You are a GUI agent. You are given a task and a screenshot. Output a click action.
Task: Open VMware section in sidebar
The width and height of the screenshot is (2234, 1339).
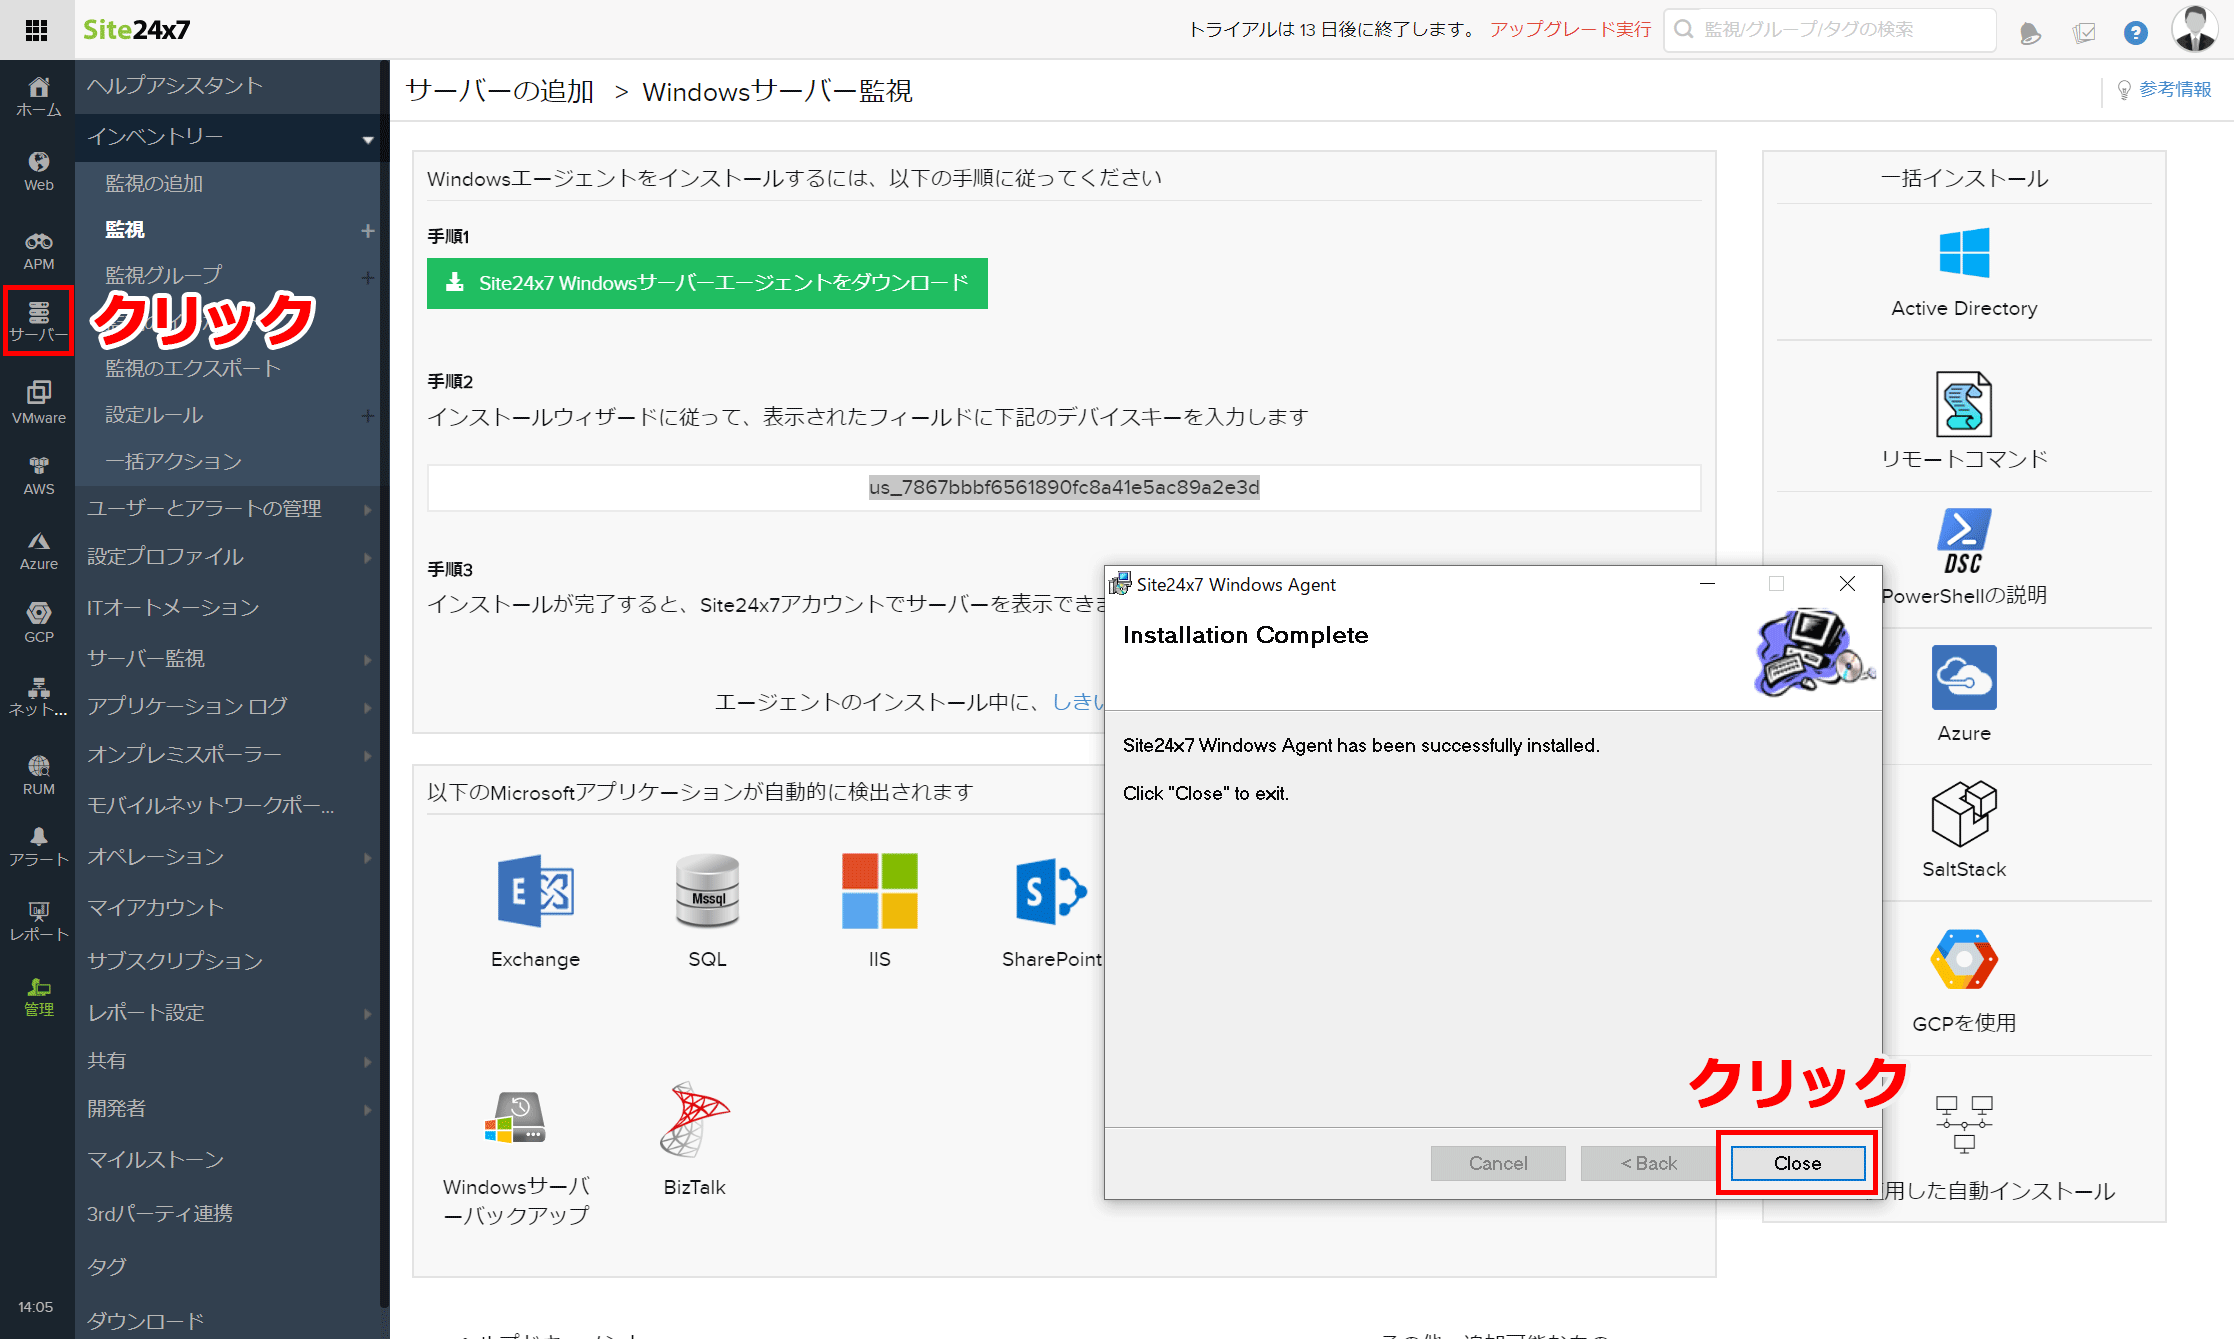38,403
